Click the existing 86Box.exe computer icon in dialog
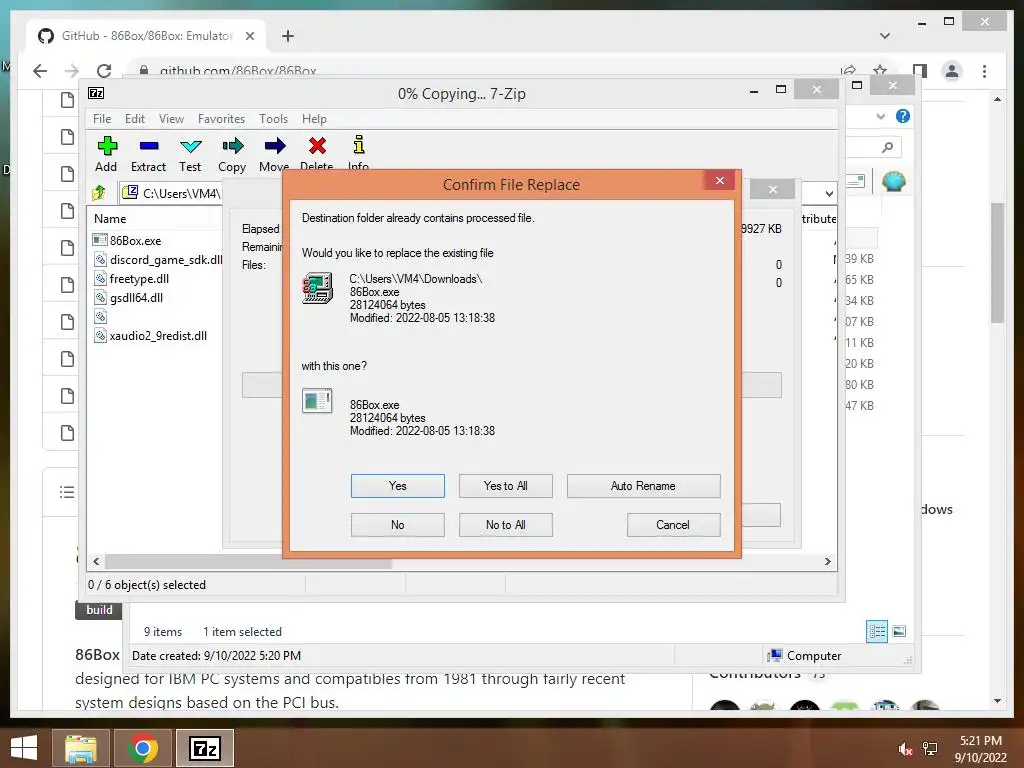This screenshot has width=1024, height=768. pyautogui.click(x=318, y=289)
